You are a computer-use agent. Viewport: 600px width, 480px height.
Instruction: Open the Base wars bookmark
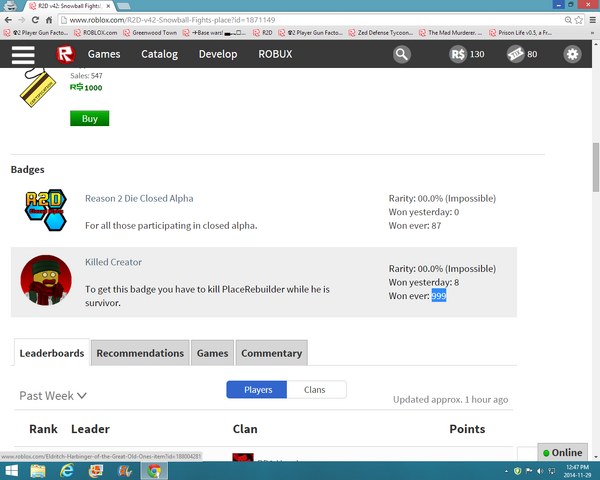214,33
